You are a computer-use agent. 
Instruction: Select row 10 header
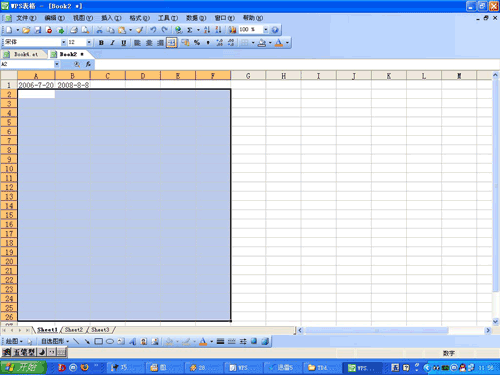[9, 168]
